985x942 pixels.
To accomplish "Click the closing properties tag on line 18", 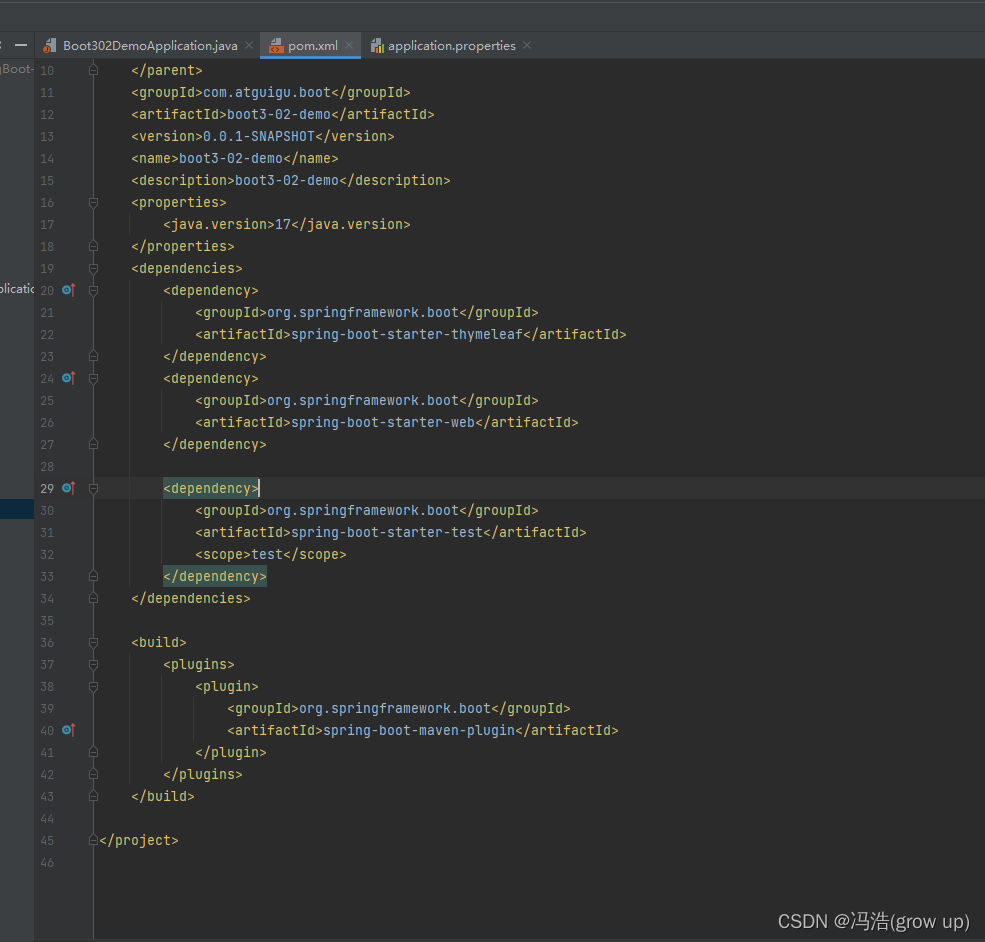I will [x=183, y=246].
